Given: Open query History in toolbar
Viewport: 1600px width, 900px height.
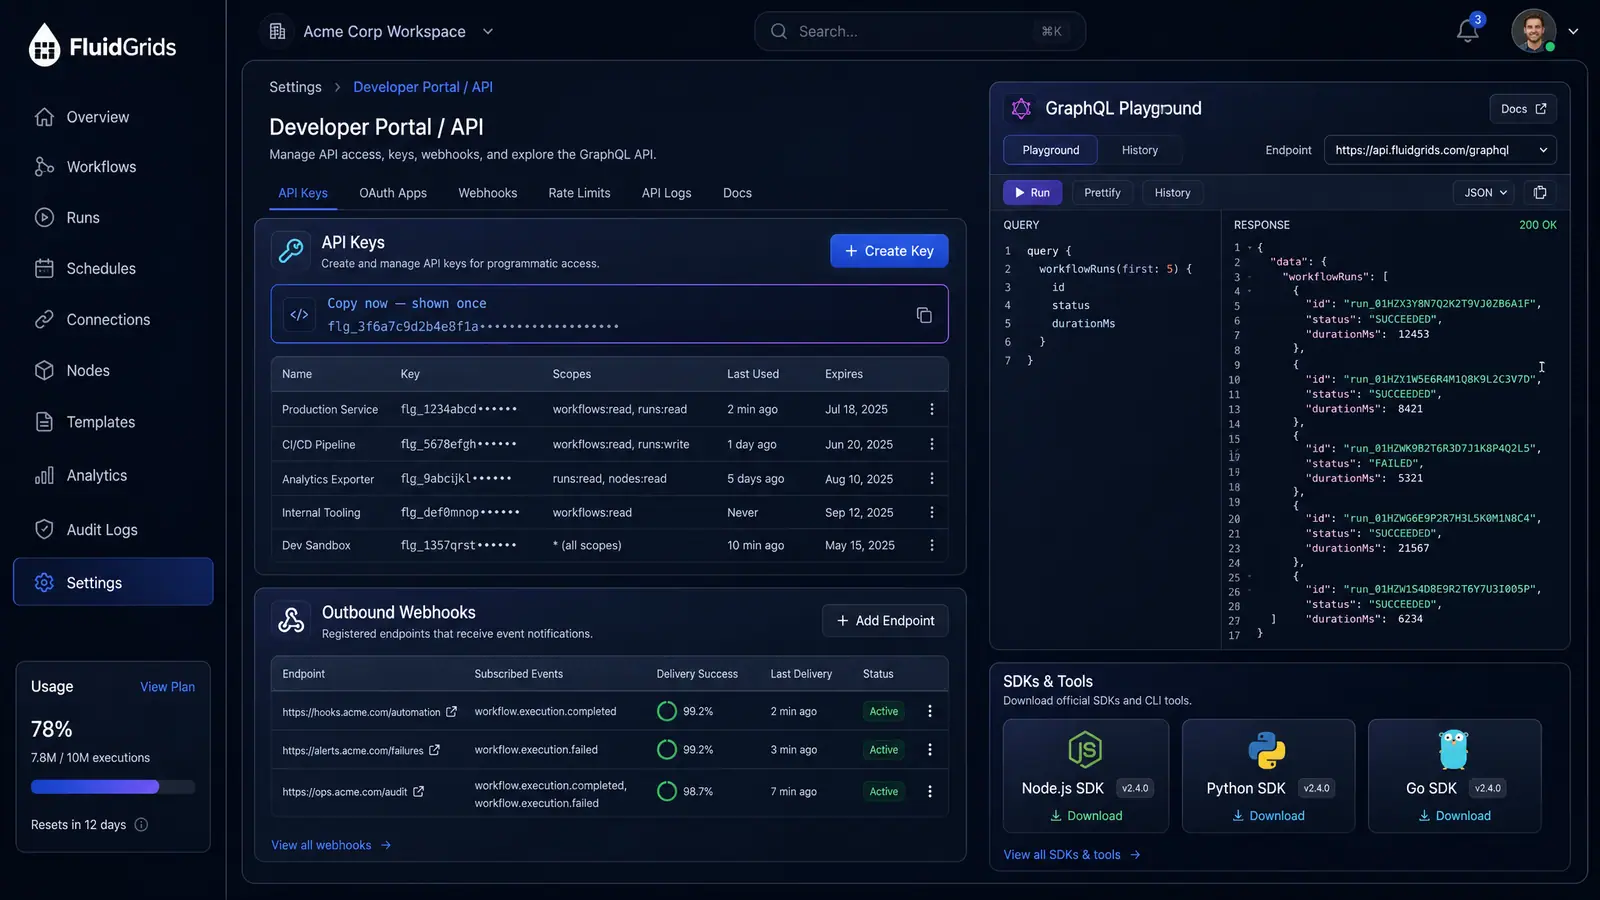Looking at the screenshot, I should coord(1172,193).
